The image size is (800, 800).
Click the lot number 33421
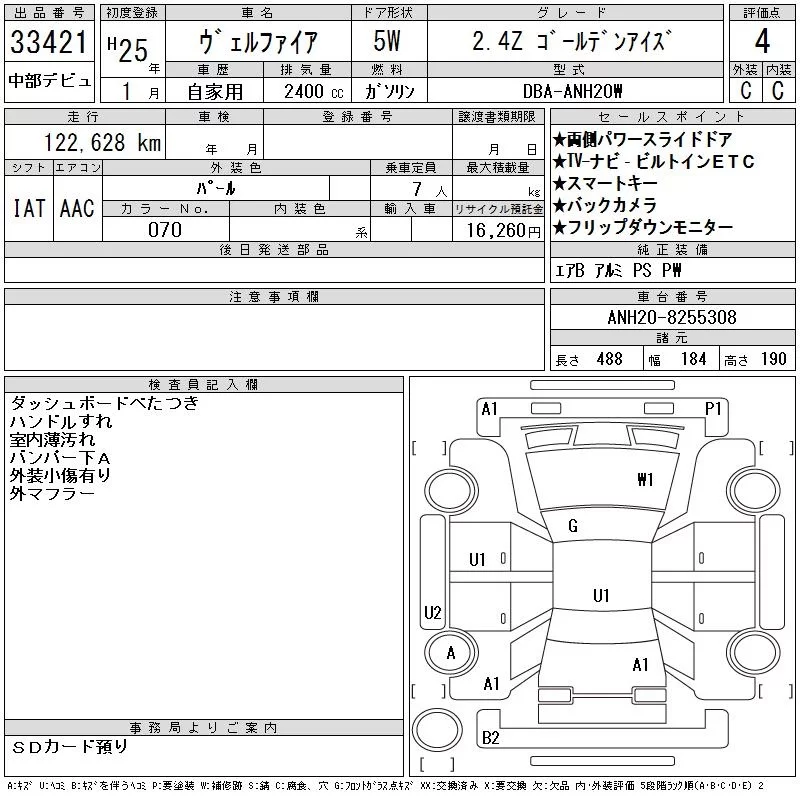48,43
